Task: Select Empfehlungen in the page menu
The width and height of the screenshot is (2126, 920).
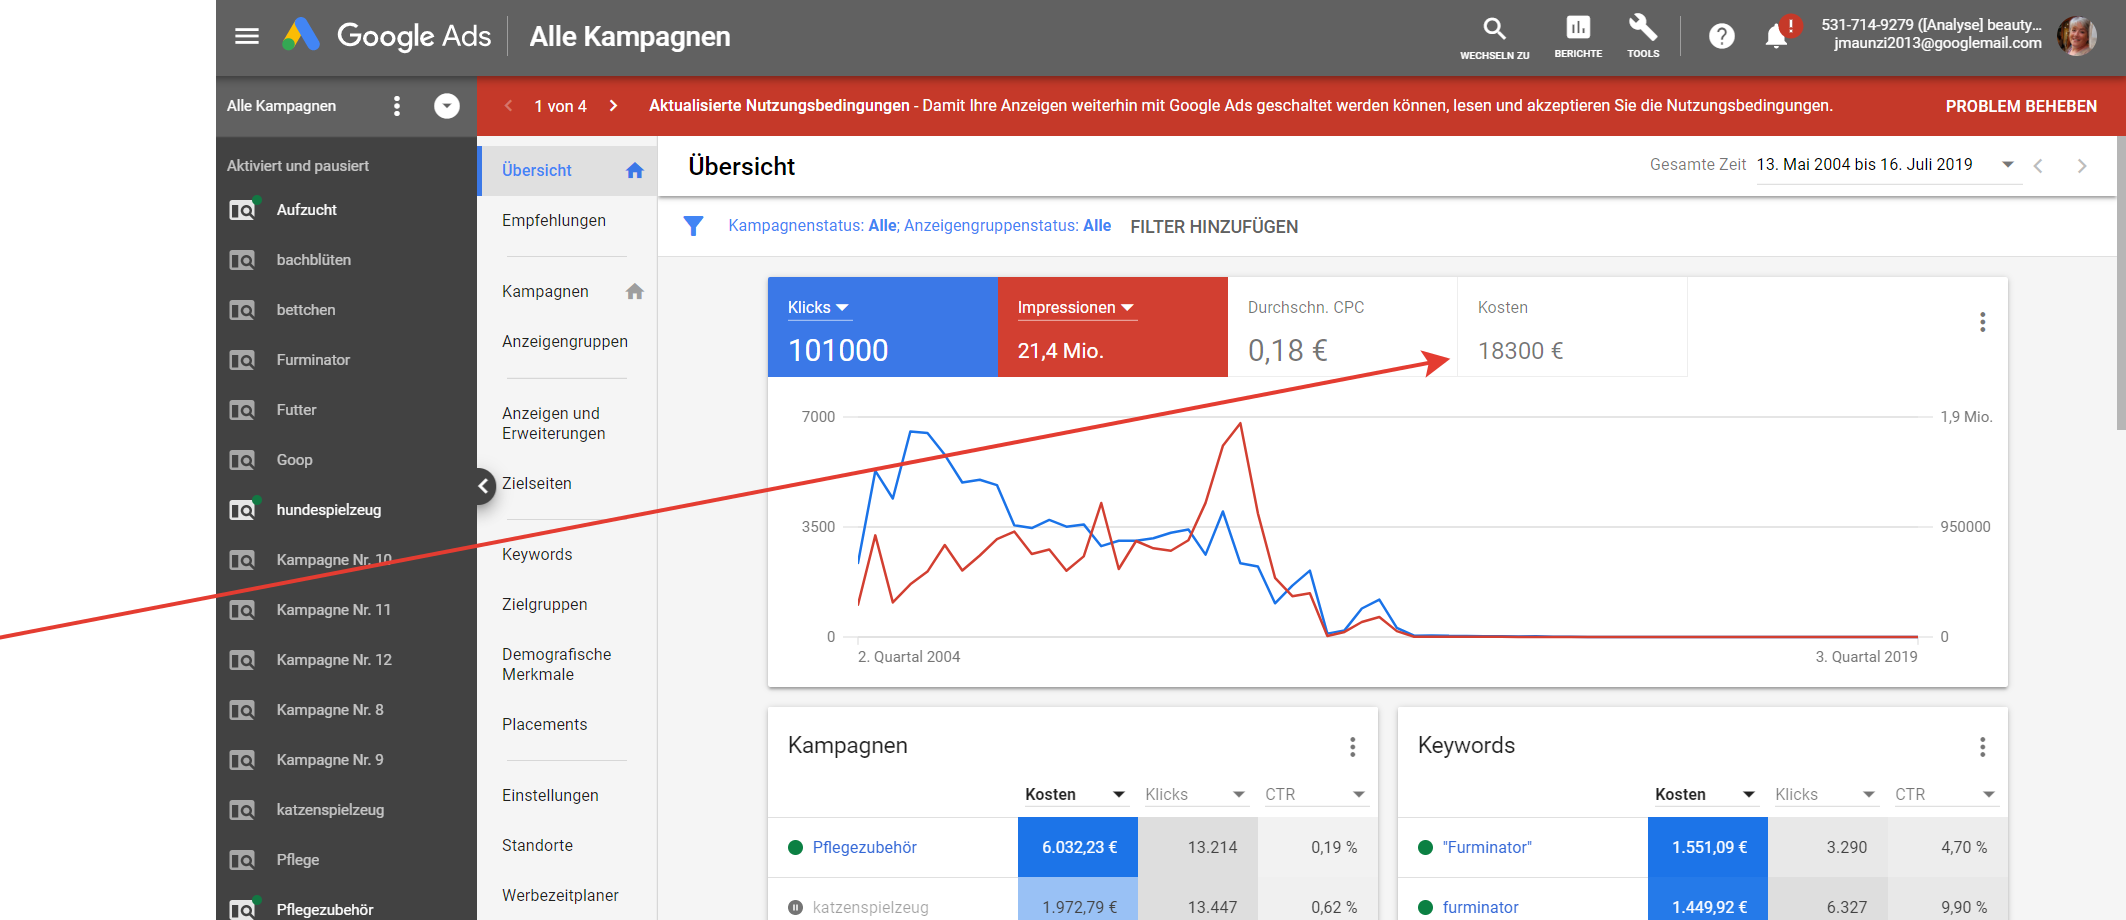Action: coord(554,221)
